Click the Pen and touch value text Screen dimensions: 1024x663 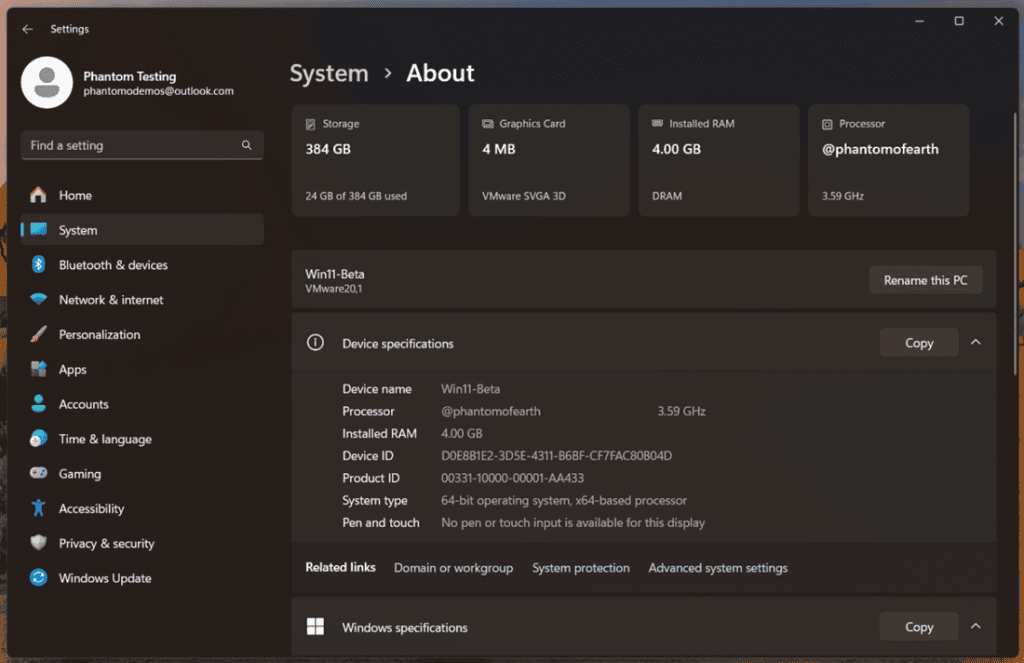tap(573, 523)
